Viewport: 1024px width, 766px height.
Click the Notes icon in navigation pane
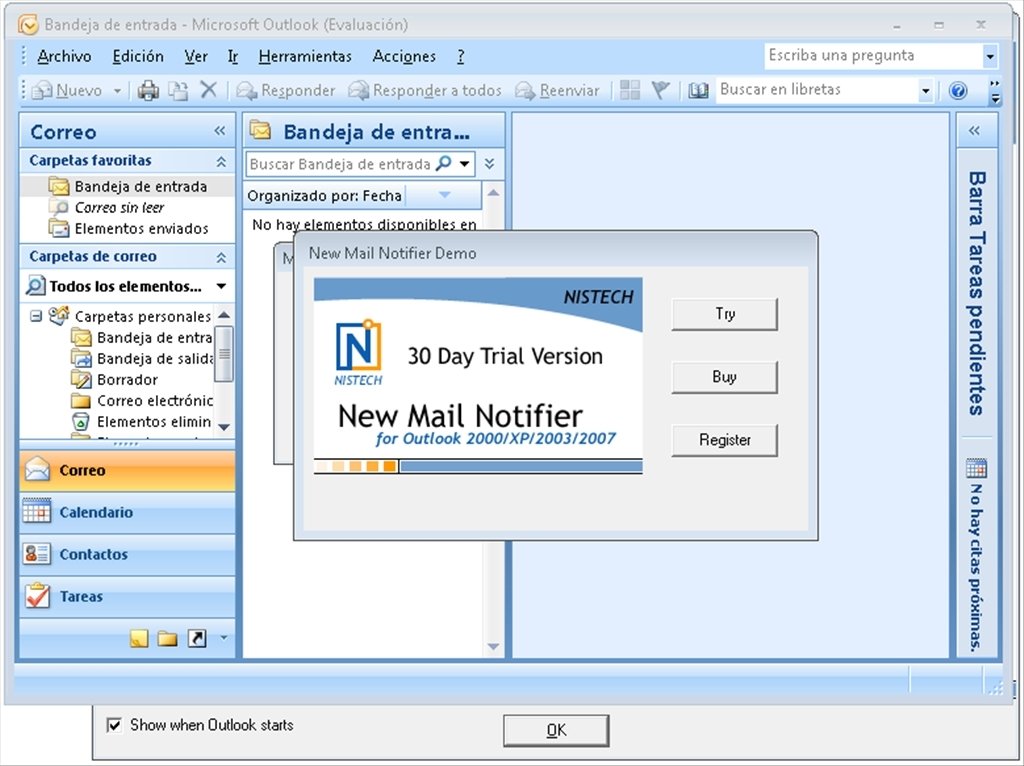point(139,638)
